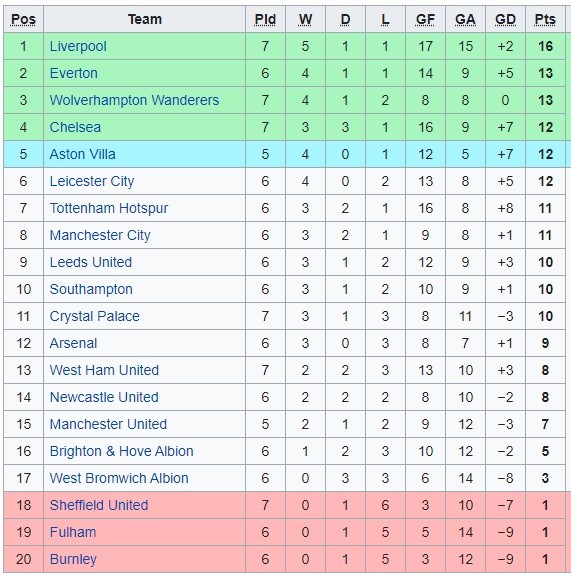Screen dimensions: 571x580
Task: Select the Brighton & Hove Albion link
Action: pyautogui.click(x=121, y=451)
